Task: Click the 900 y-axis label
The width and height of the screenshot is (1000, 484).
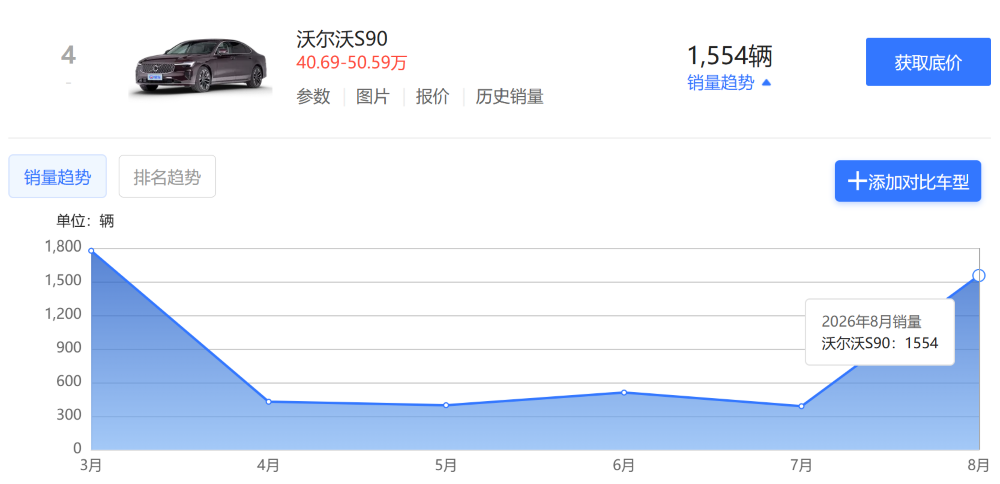Action: tap(69, 348)
